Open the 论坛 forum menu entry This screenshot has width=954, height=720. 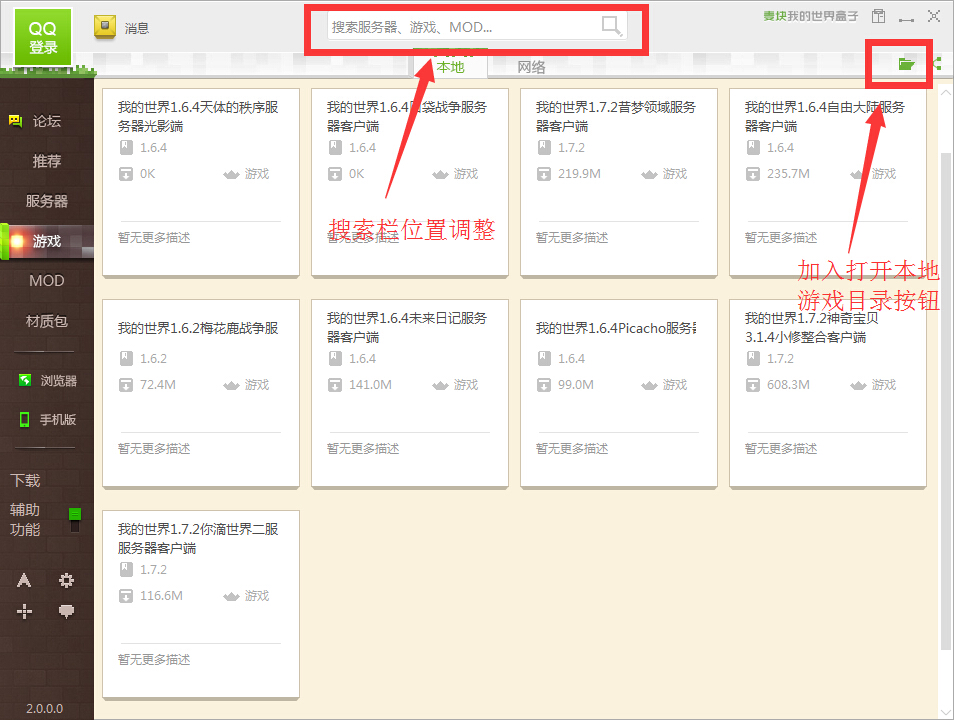(x=46, y=120)
